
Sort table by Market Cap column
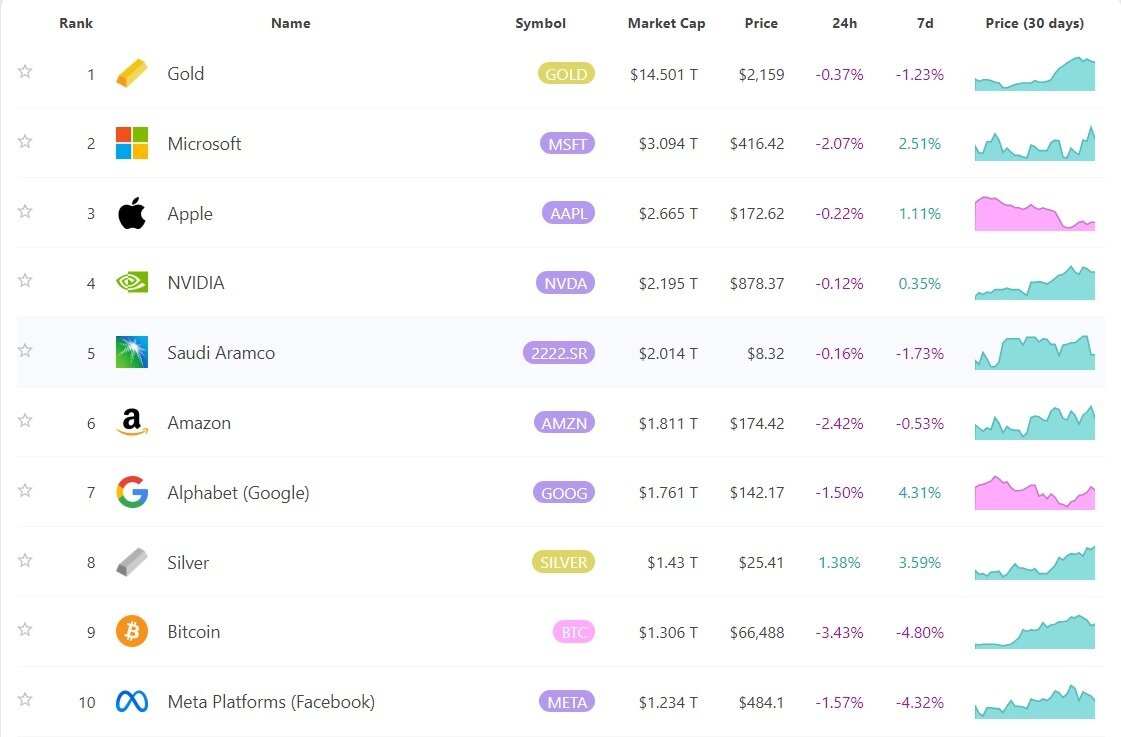click(666, 23)
